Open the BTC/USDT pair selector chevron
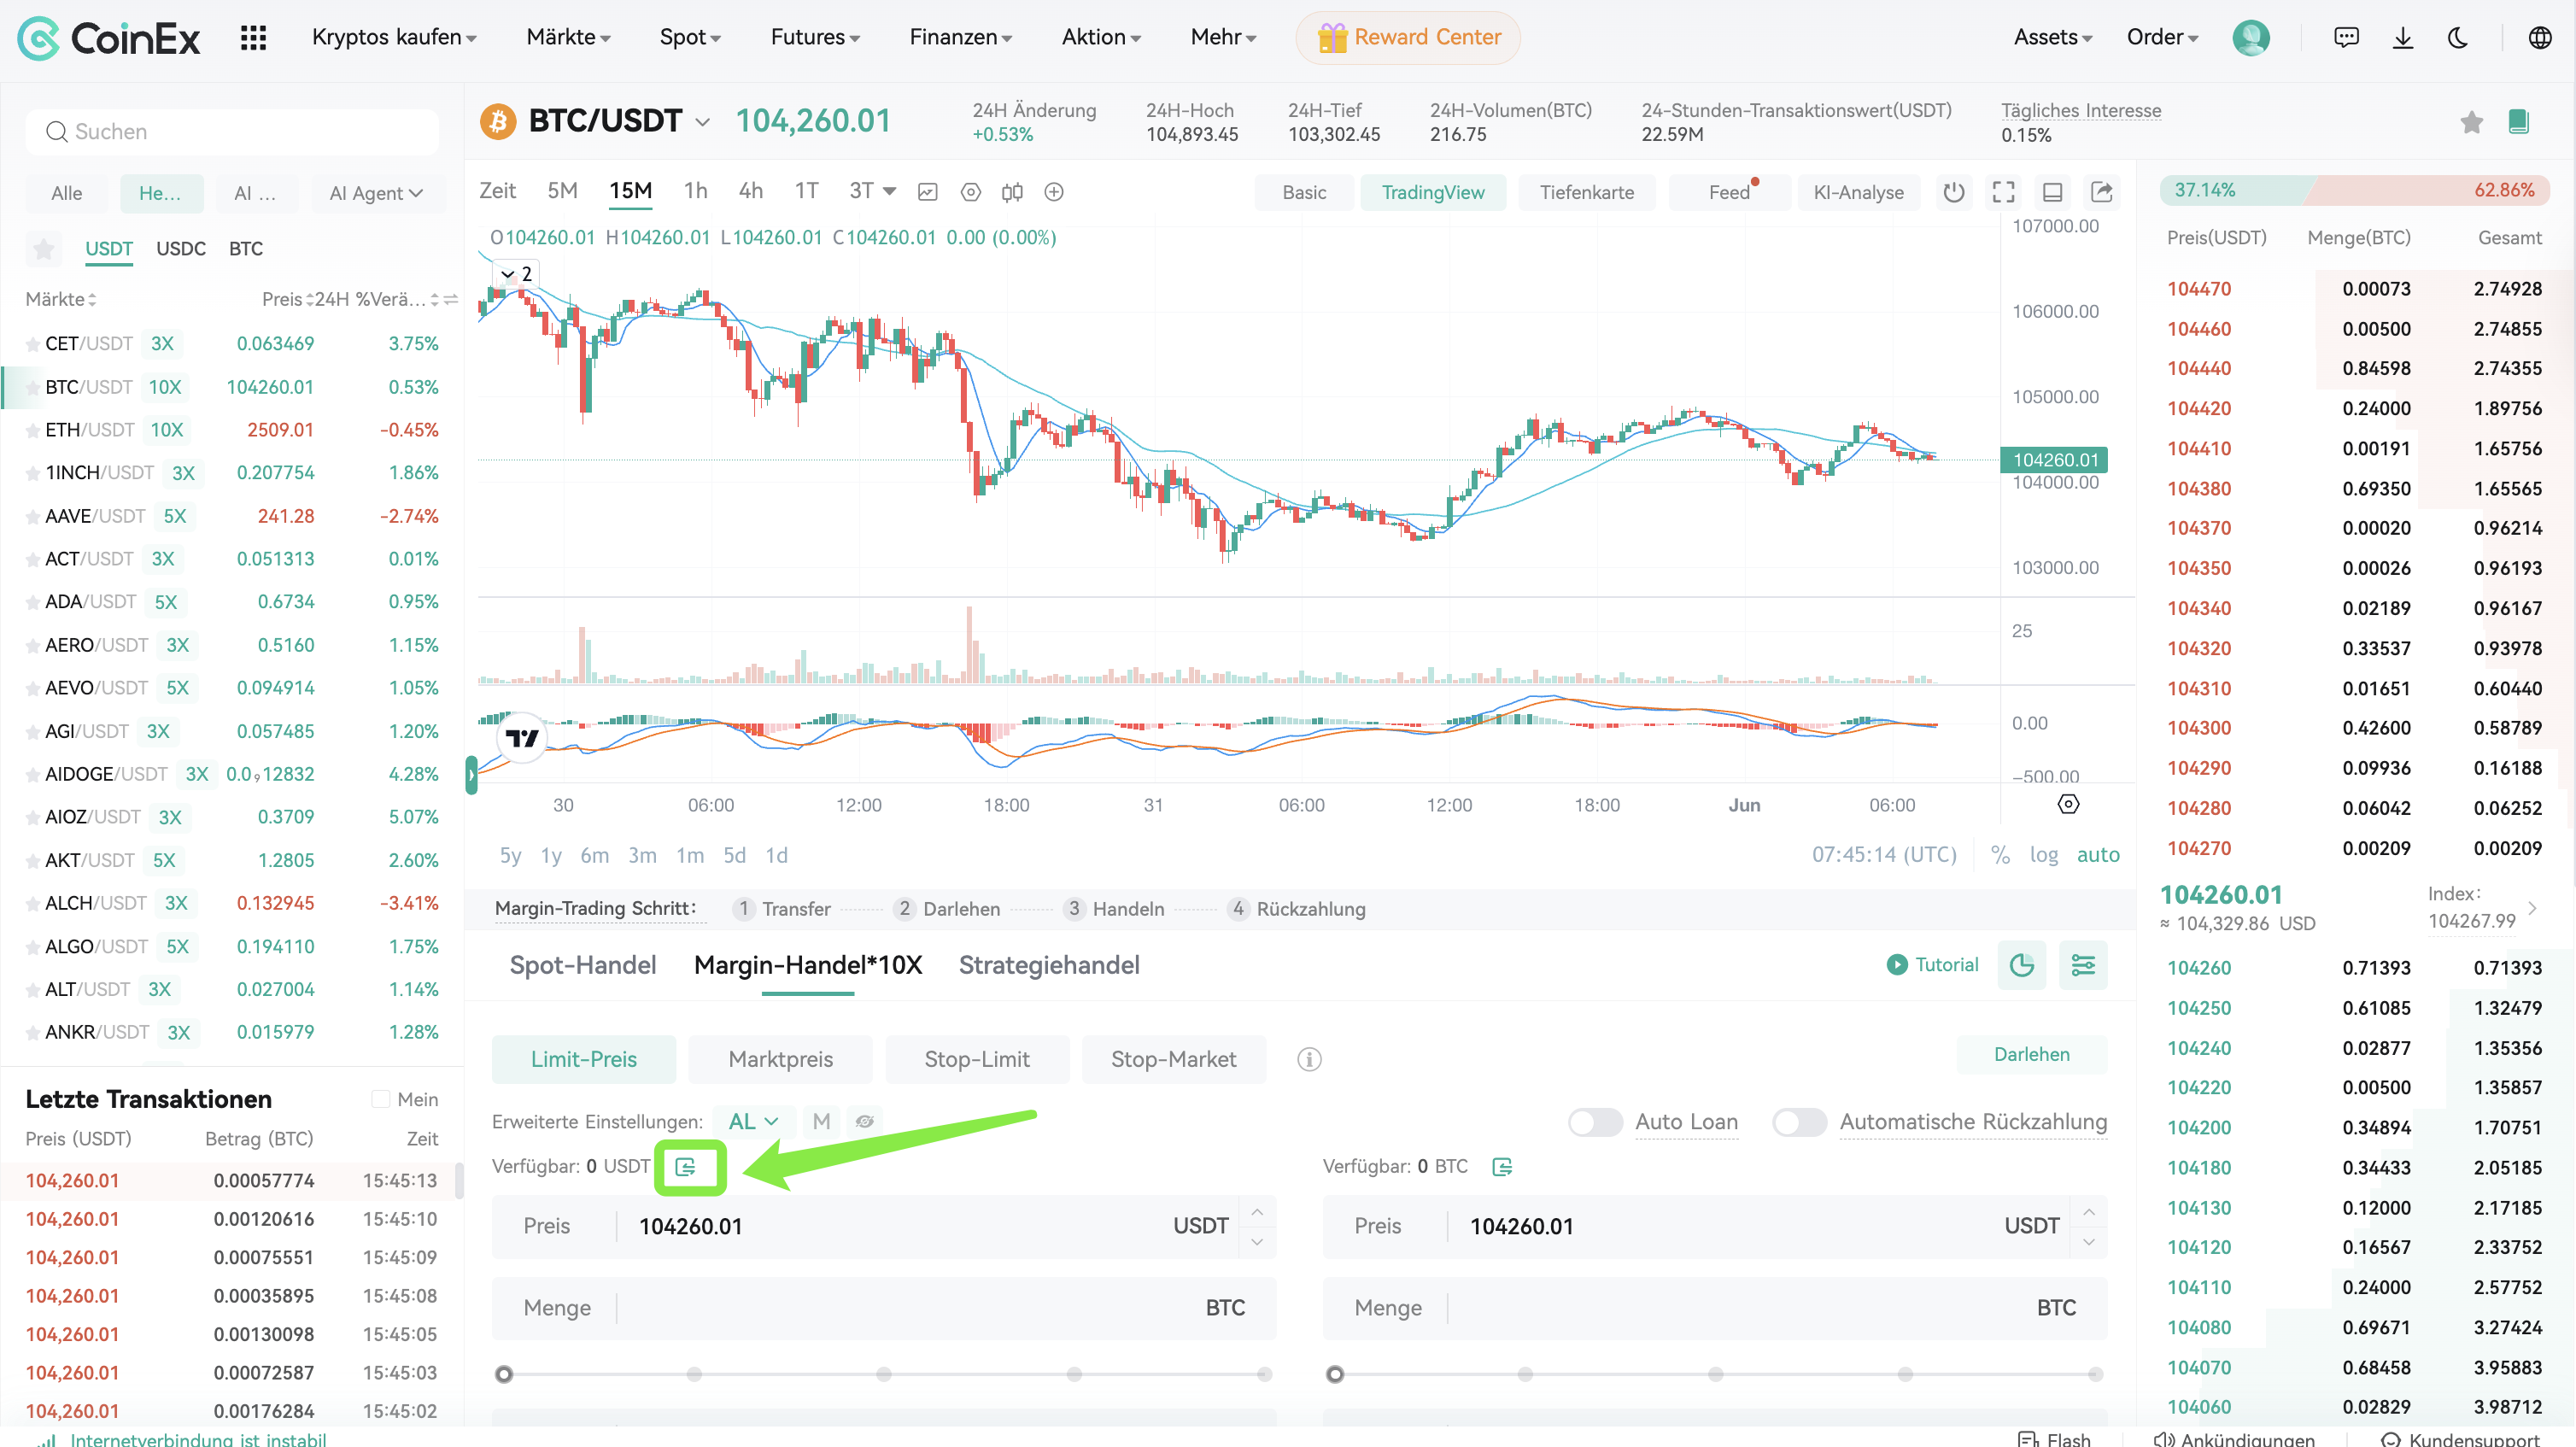Image resolution: width=2576 pixels, height=1447 pixels. pyautogui.click(x=703, y=122)
